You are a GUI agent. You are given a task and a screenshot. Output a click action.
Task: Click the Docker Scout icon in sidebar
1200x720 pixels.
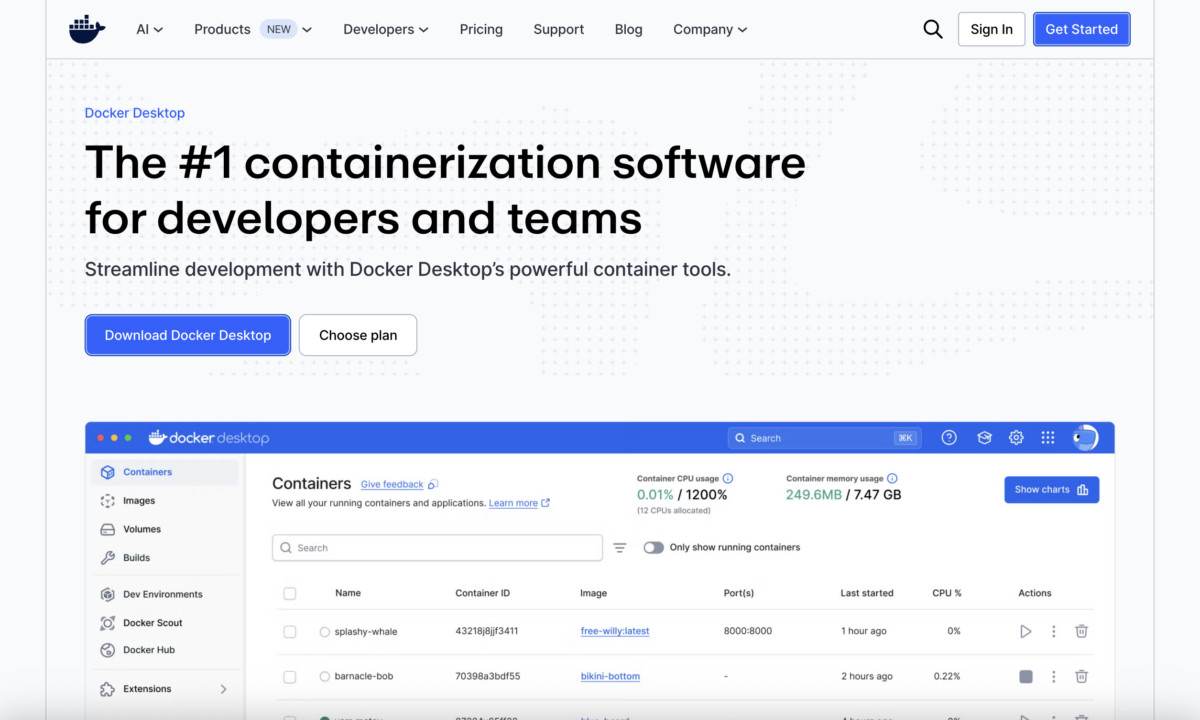pos(108,623)
